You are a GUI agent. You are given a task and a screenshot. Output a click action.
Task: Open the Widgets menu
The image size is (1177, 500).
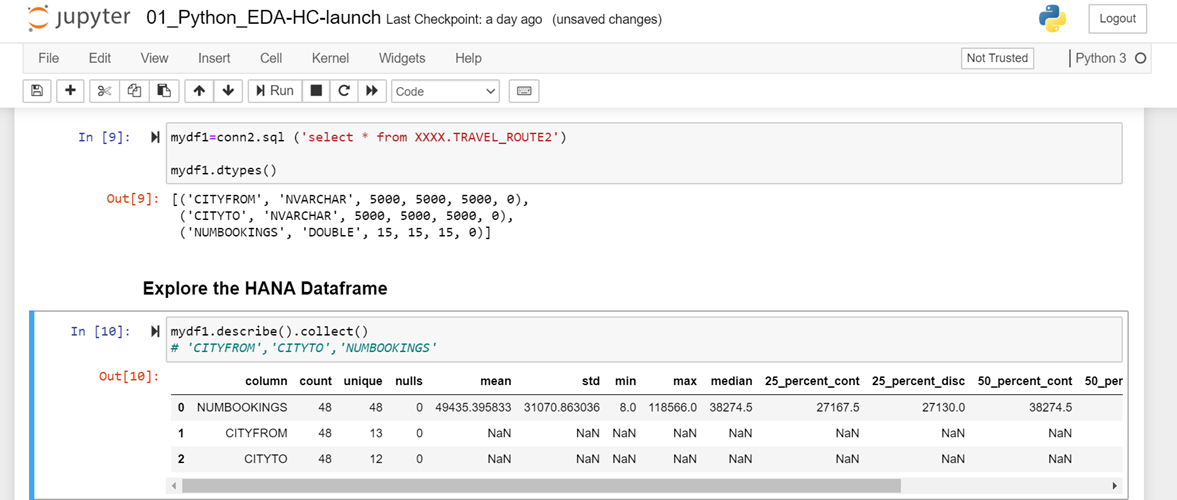pos(402,58)
